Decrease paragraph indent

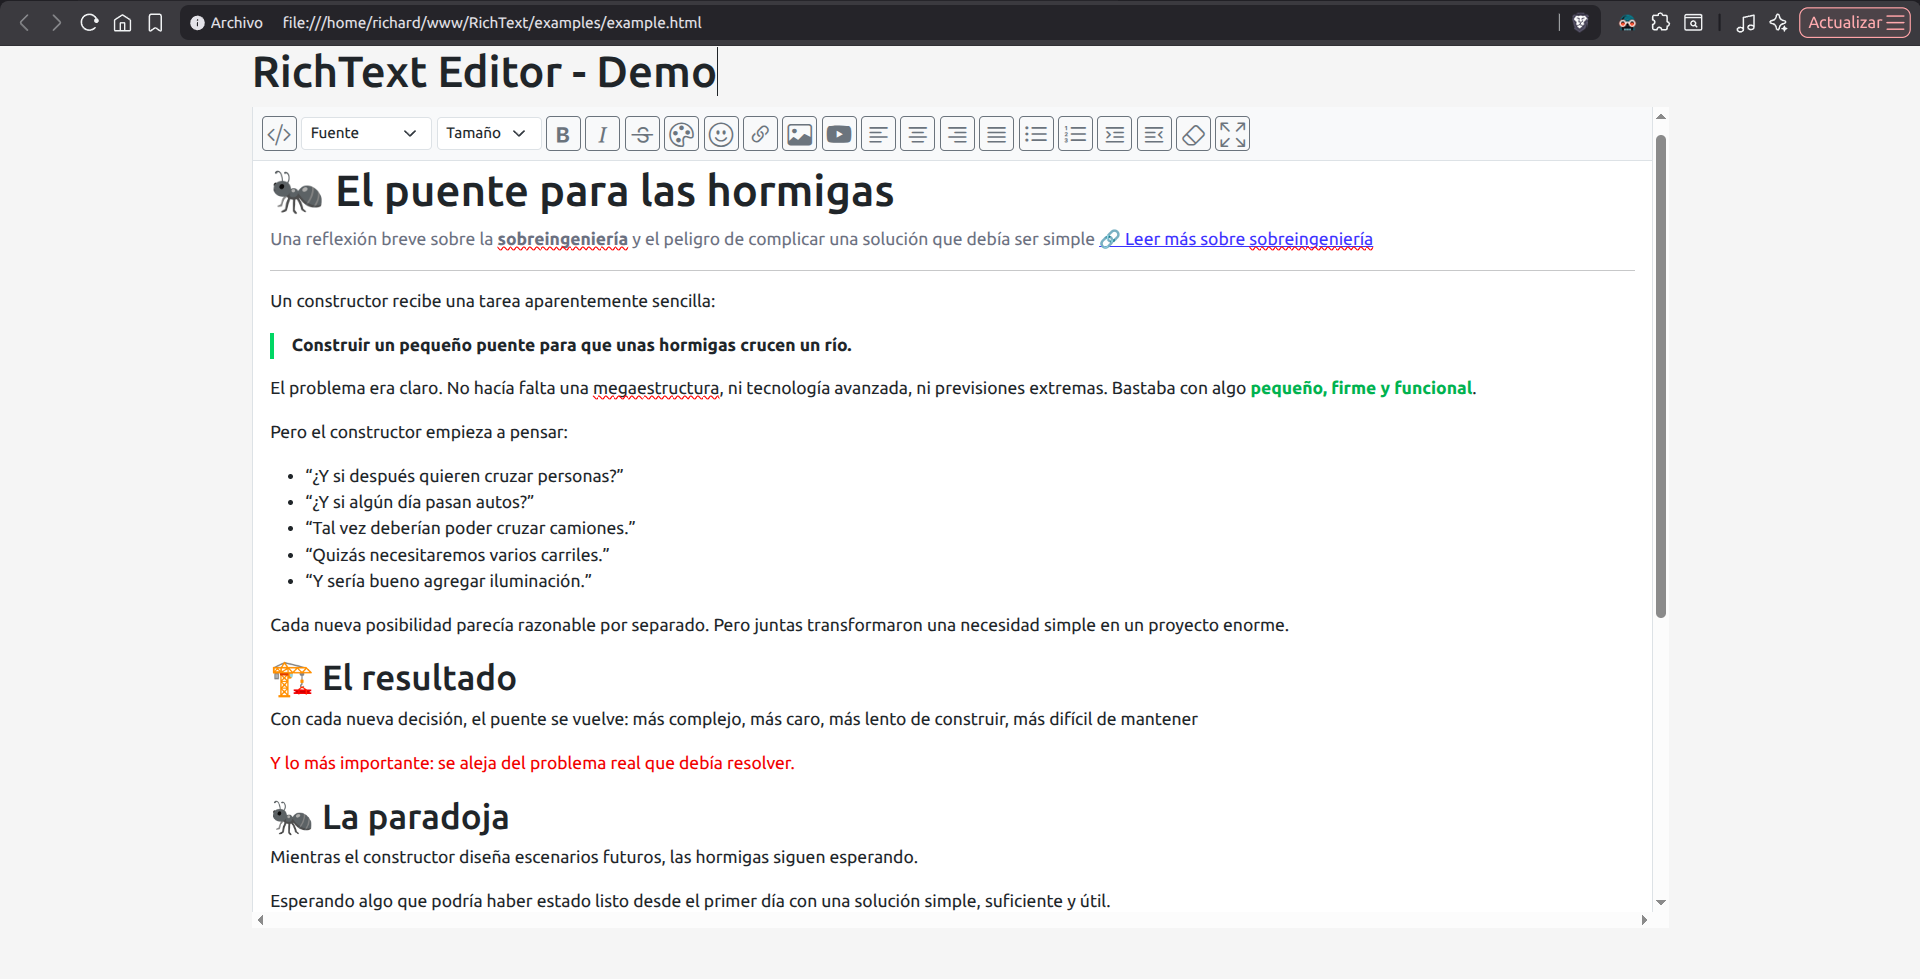[x=1154, y=134]
